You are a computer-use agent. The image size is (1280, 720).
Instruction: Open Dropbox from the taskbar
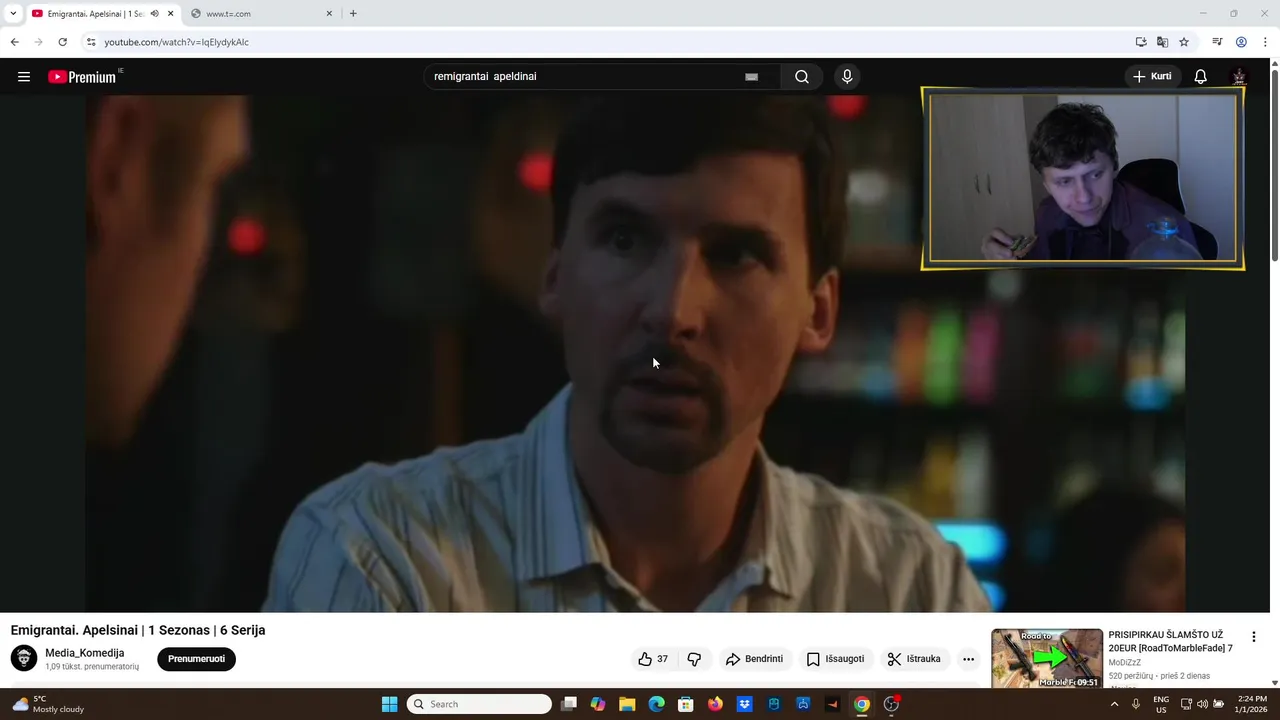pyautogui.click(x=744, y=704)
